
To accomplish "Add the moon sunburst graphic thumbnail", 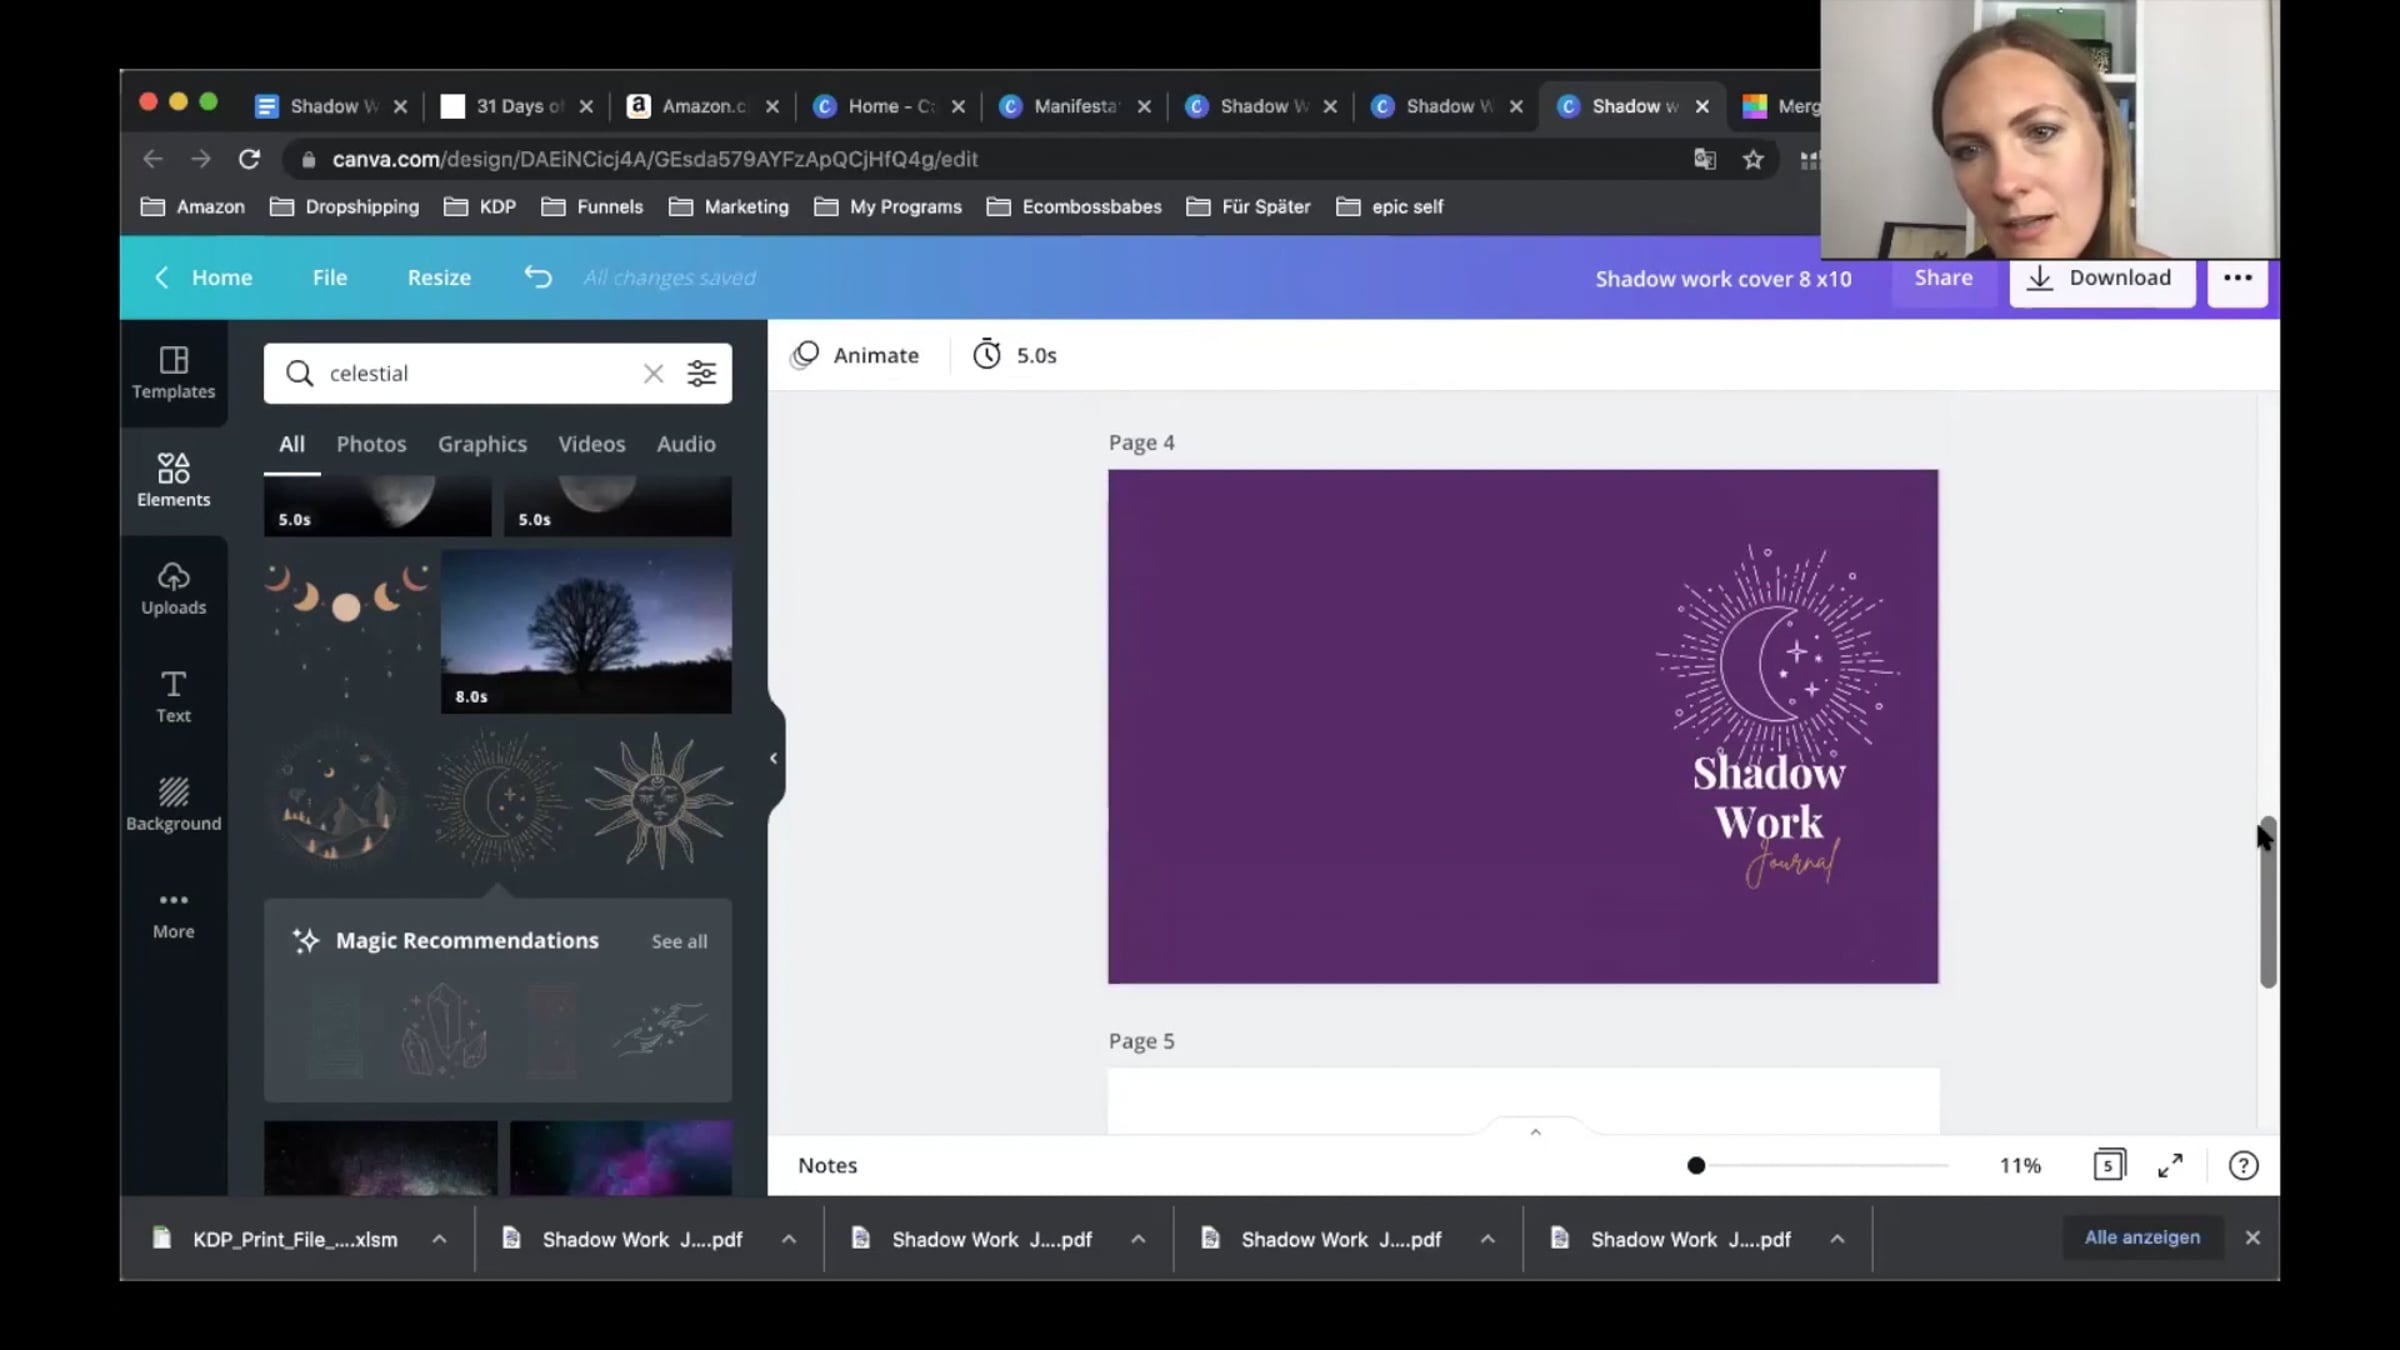I will click(498, 800).
